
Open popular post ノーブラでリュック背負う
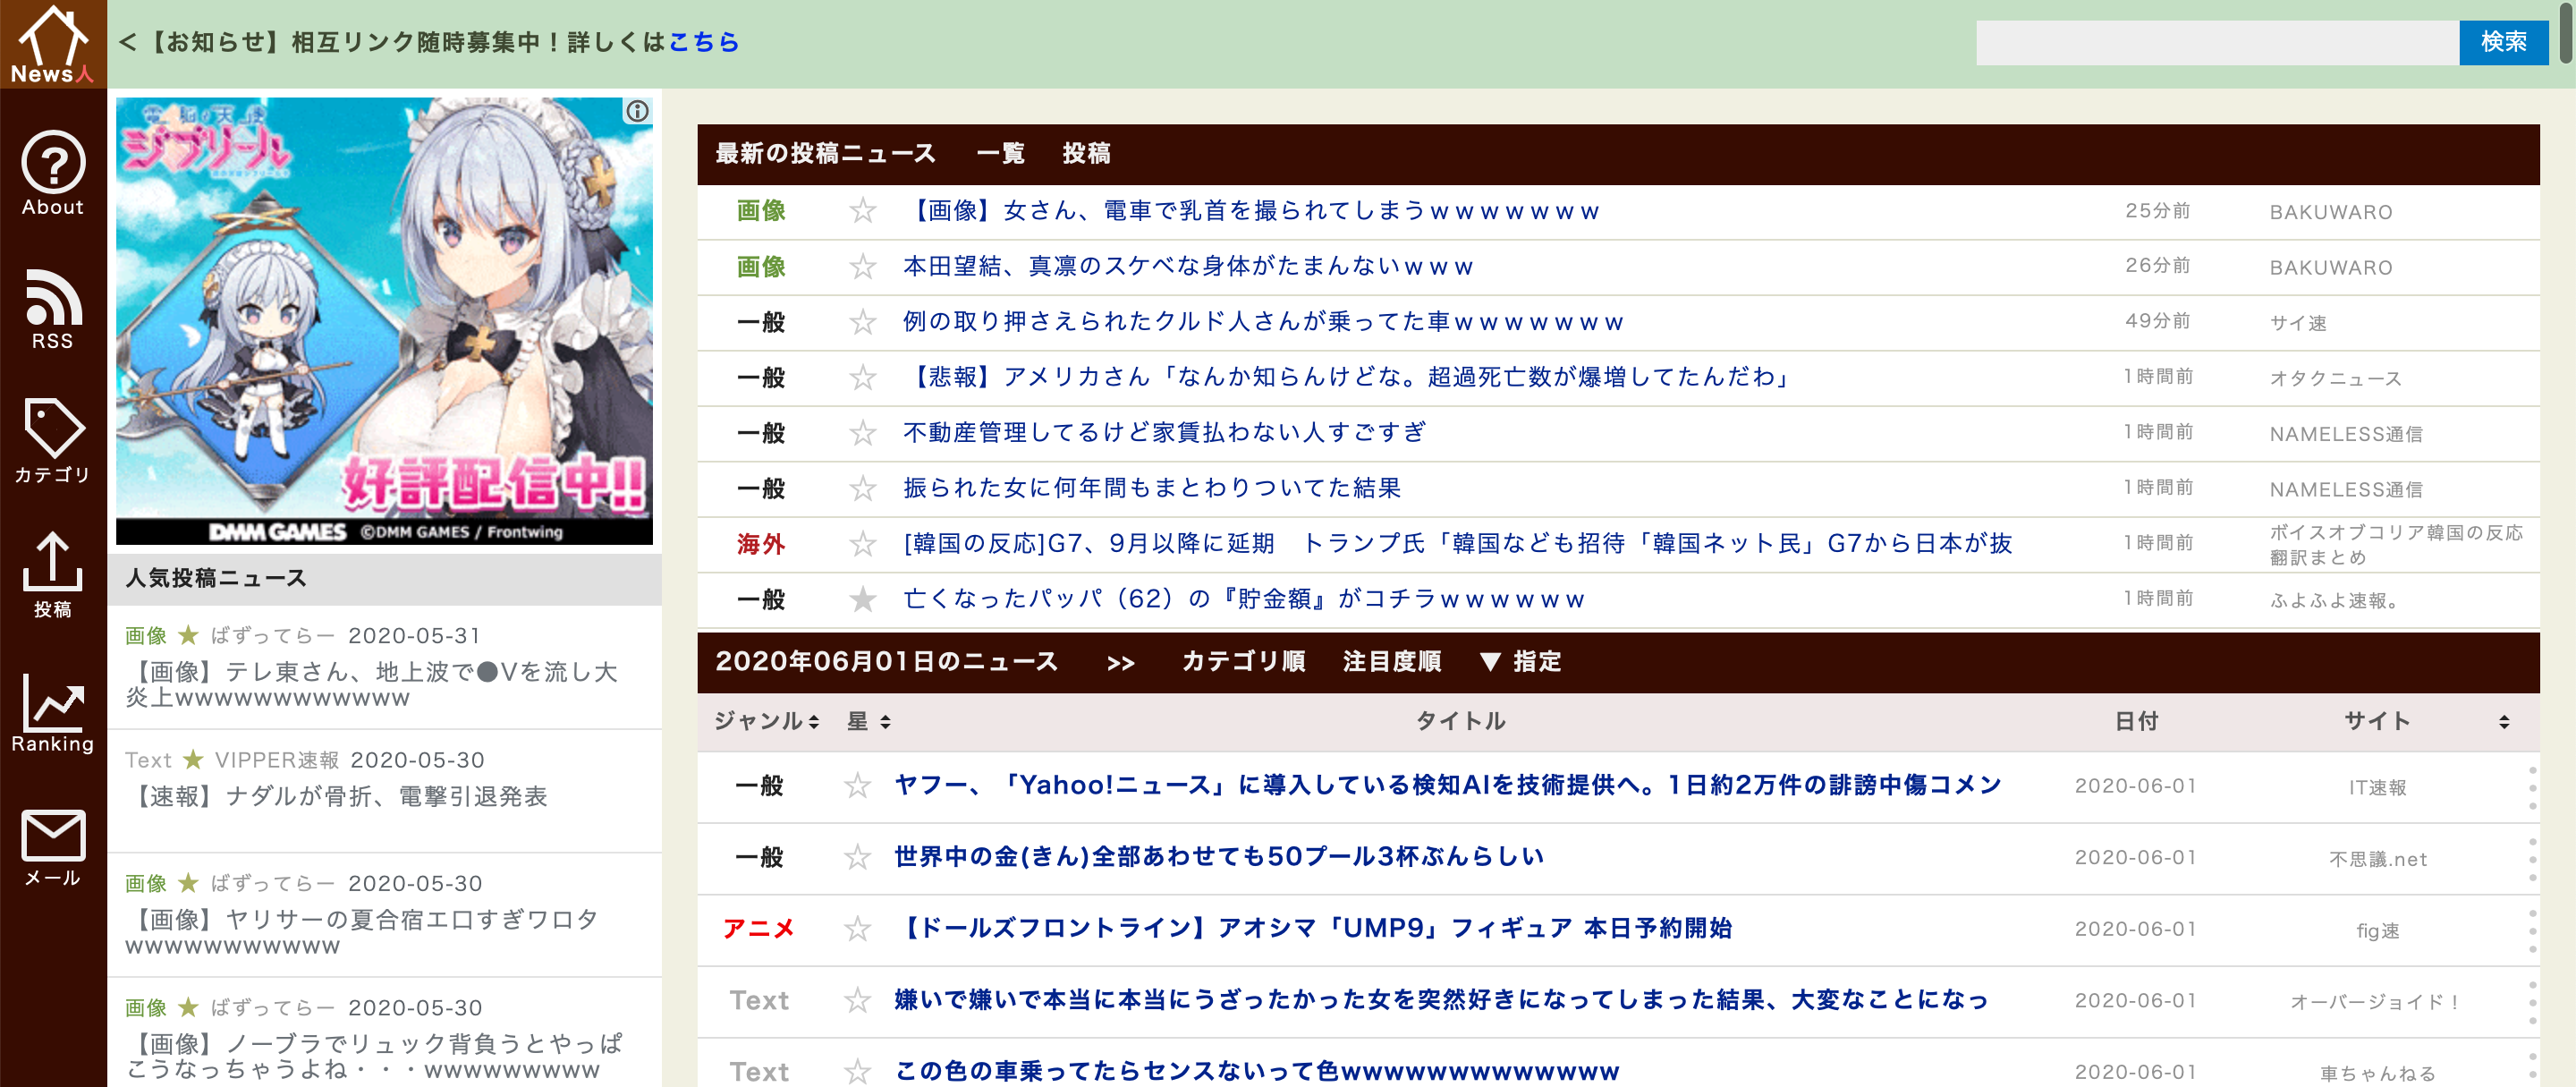374,1056
